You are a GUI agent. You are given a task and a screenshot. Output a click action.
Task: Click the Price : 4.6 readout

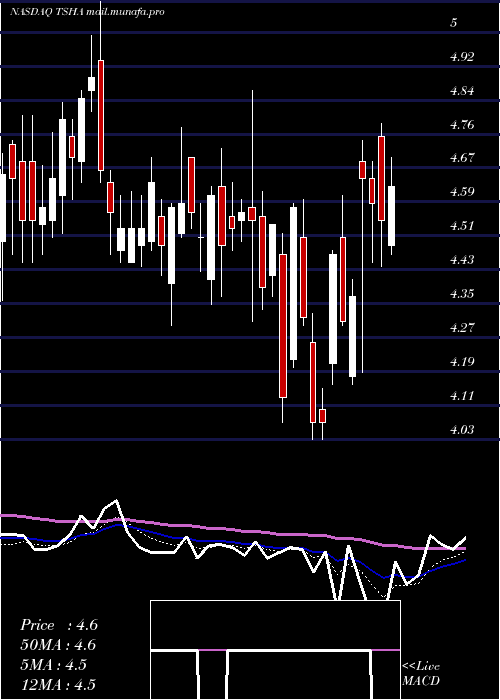[x=59, y=625]
